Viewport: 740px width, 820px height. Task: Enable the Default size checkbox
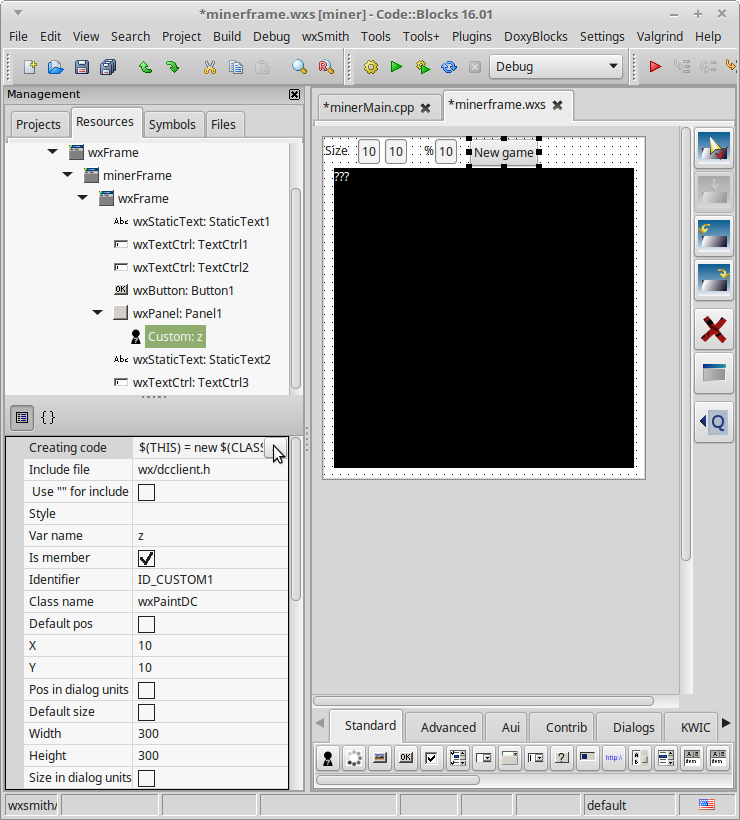point(146,712)
